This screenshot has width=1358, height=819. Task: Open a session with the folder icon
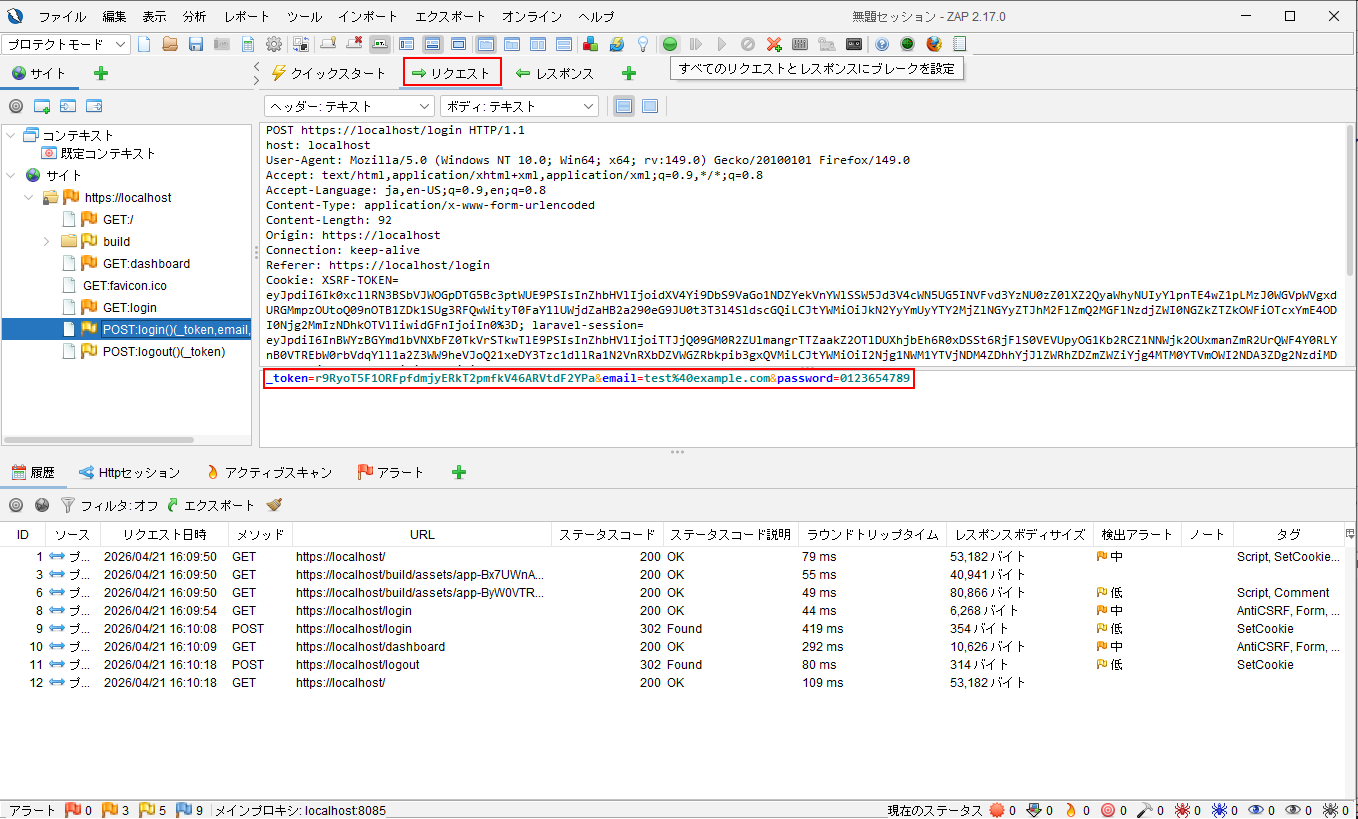tap(170, 44)
